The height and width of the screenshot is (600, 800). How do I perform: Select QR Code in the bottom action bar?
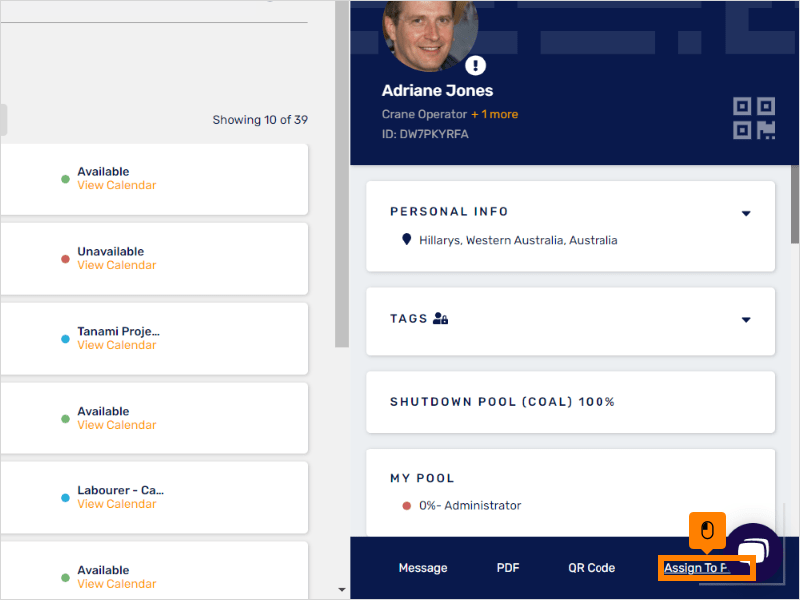(x=591, y=567)
